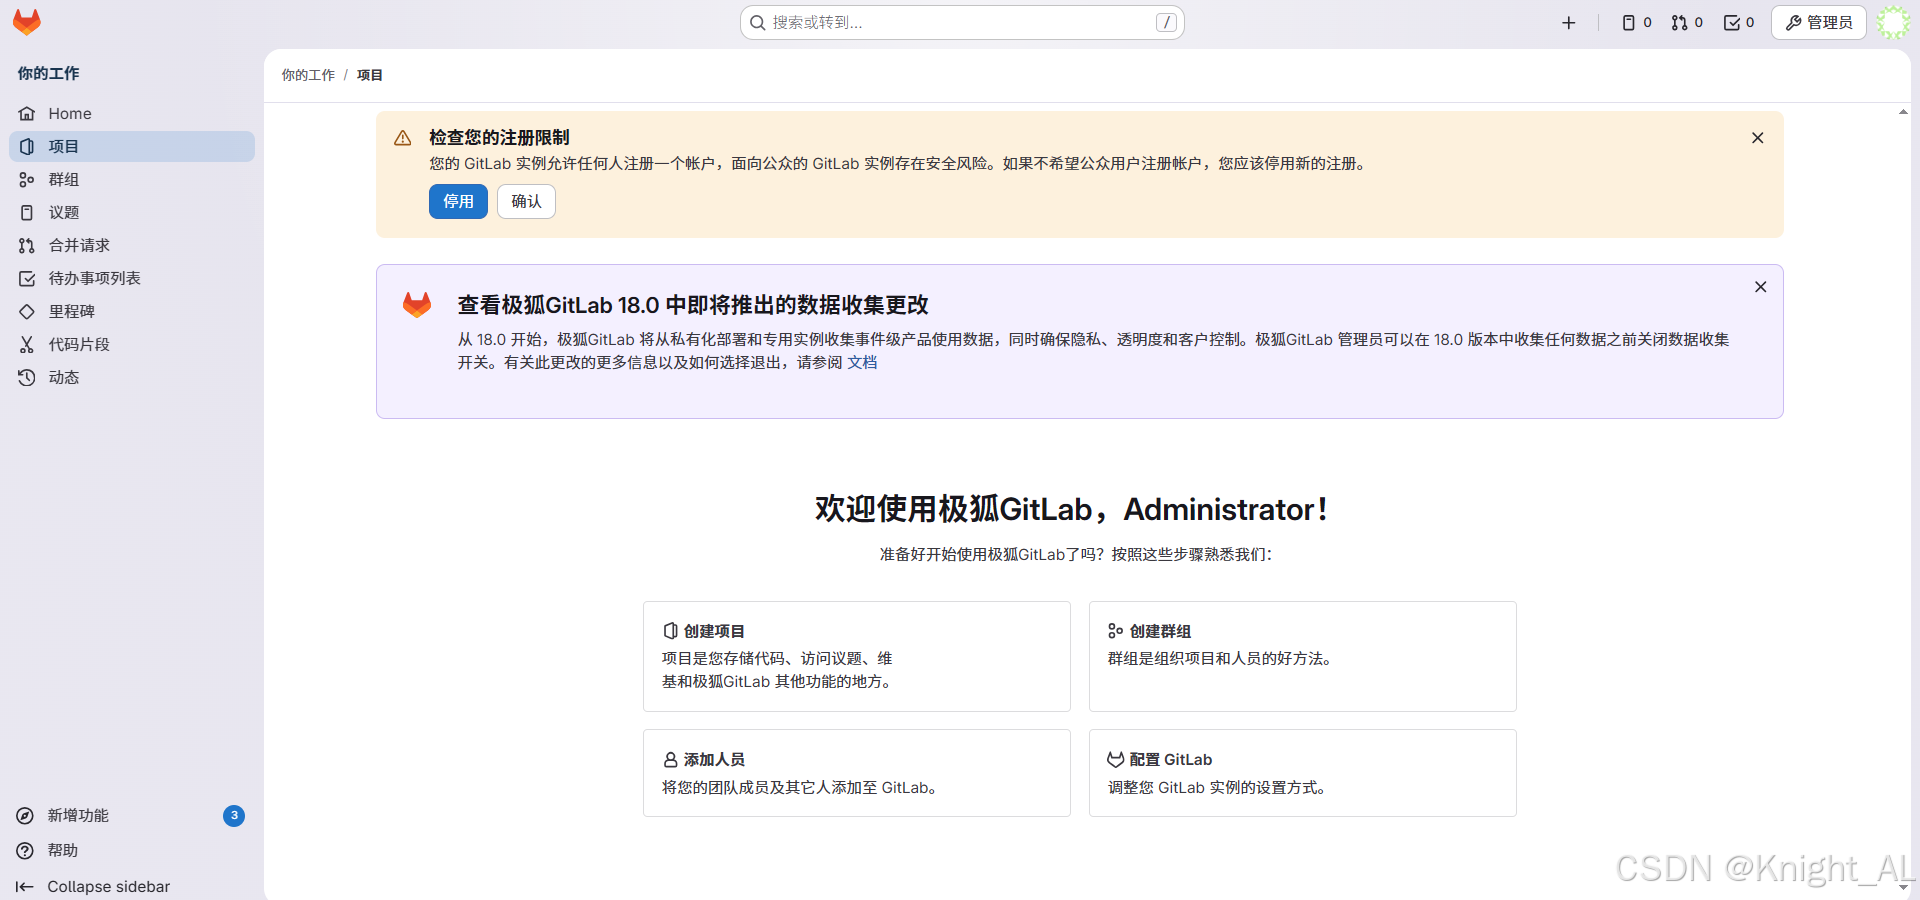Open the 配置 GitLab card
Viewport: 1920px width, 900px height.
[1302, 773]
